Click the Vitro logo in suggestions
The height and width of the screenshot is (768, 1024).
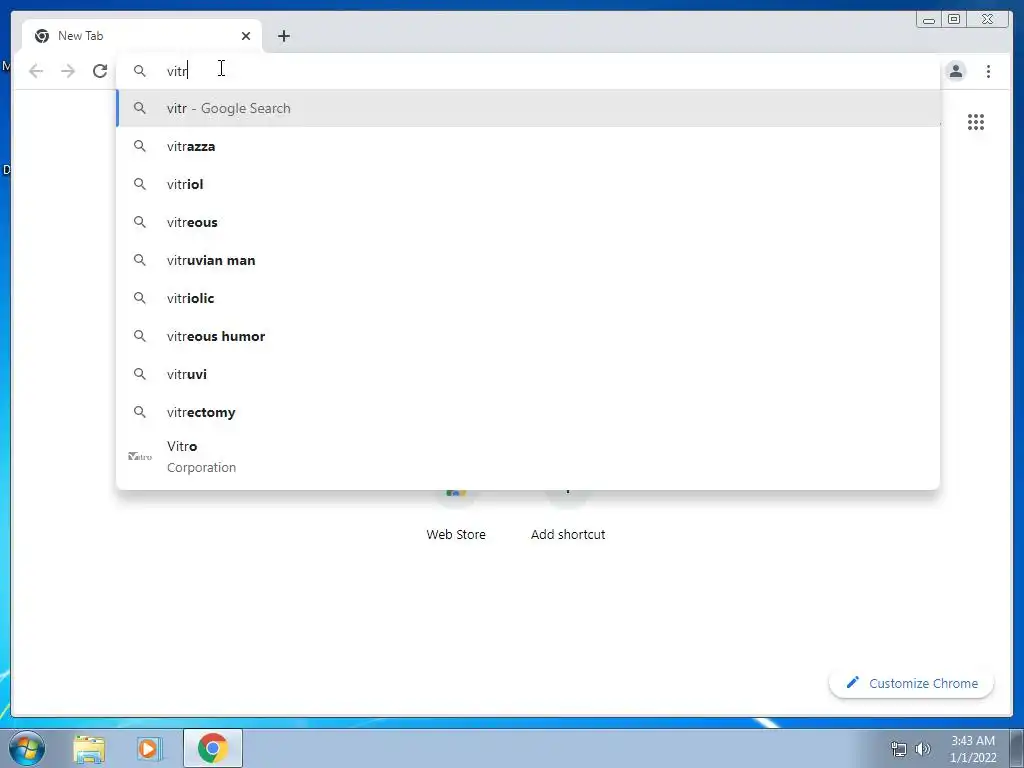tap(140, 456)
